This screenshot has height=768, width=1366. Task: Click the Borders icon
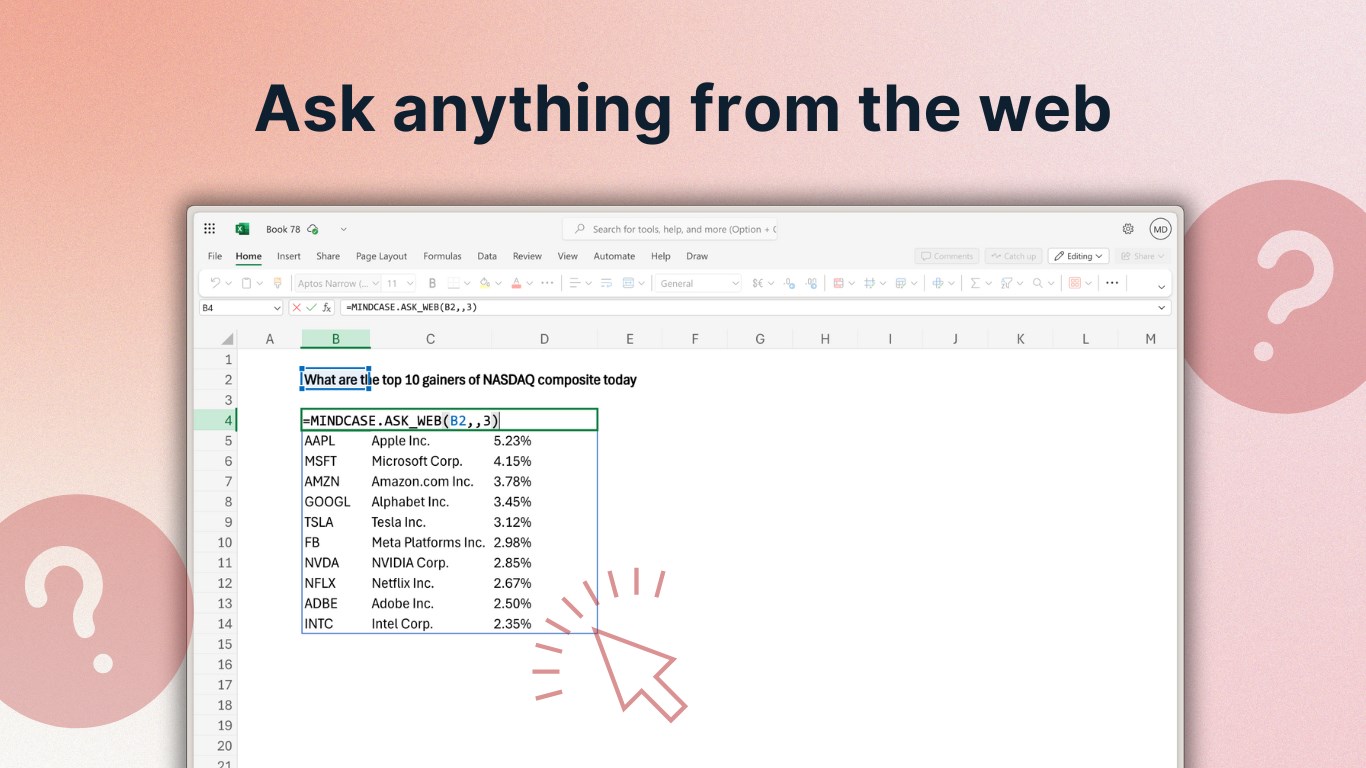[x=453, y=283]
